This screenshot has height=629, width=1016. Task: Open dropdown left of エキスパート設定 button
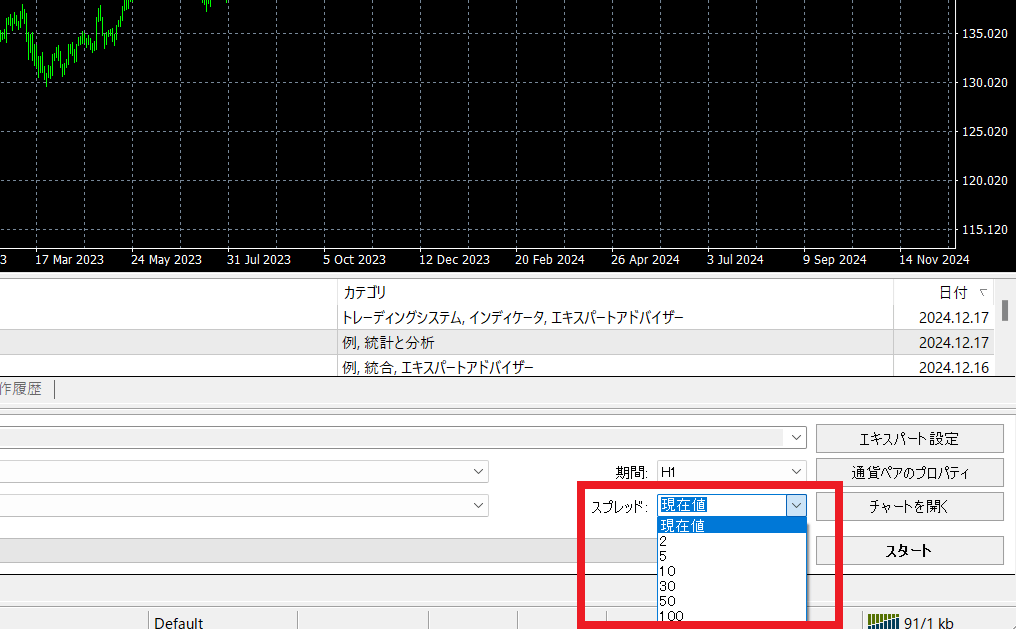pos(796,438)
